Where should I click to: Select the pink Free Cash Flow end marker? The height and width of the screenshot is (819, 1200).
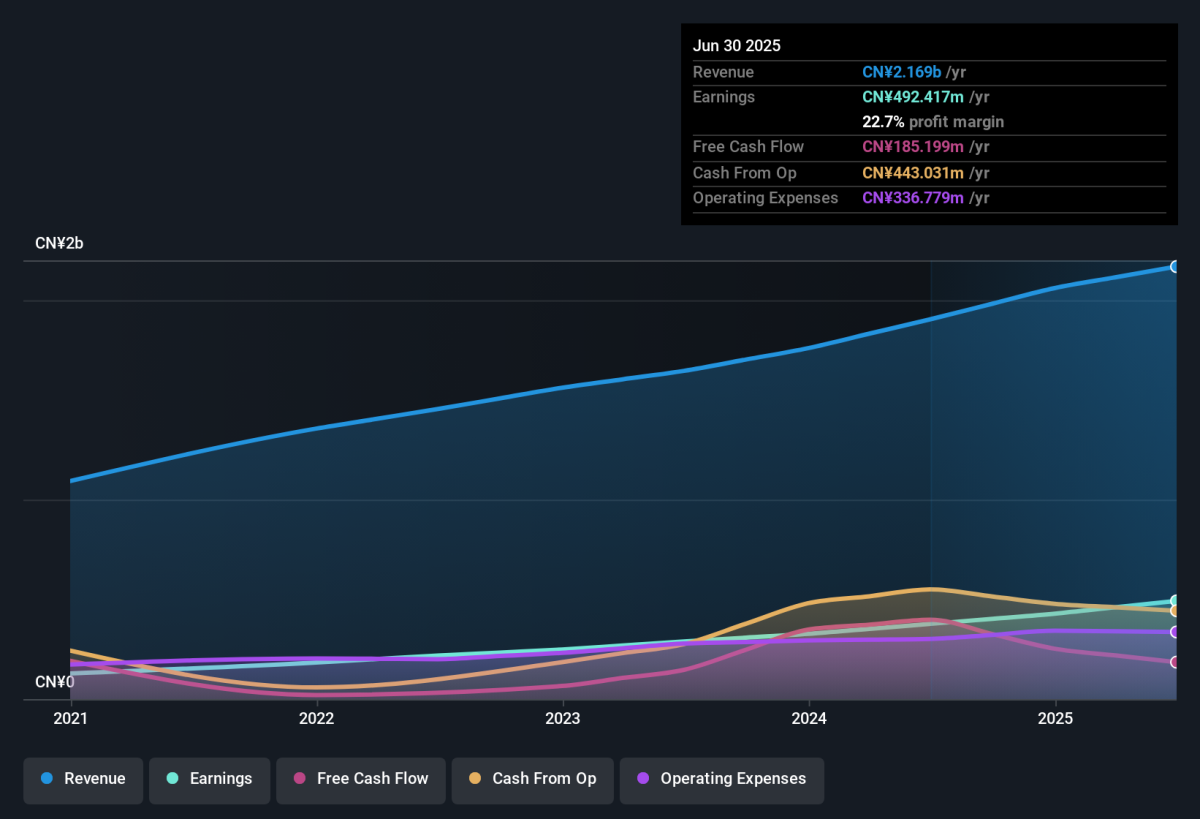[1176, 662]
